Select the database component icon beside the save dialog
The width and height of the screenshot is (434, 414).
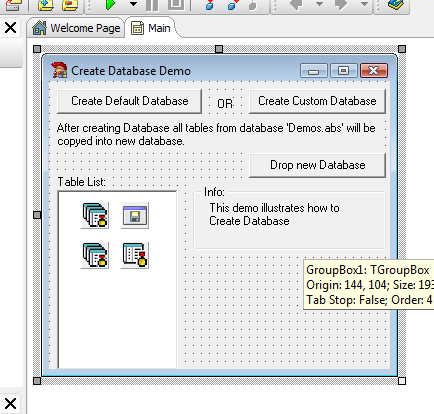[x=95, y=215]
